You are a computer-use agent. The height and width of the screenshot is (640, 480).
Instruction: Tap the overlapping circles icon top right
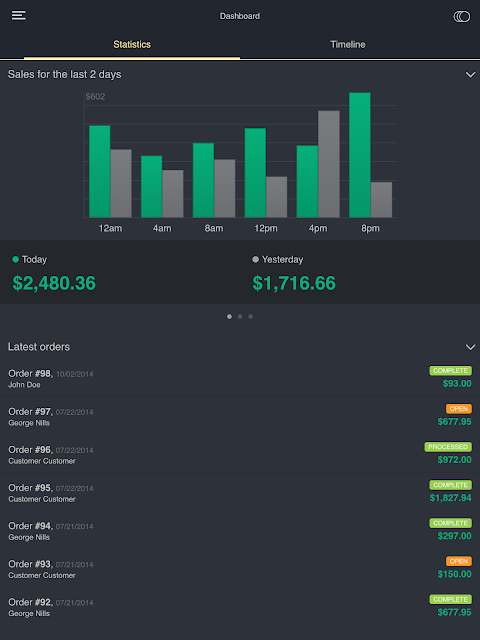[x=462, y=16]
